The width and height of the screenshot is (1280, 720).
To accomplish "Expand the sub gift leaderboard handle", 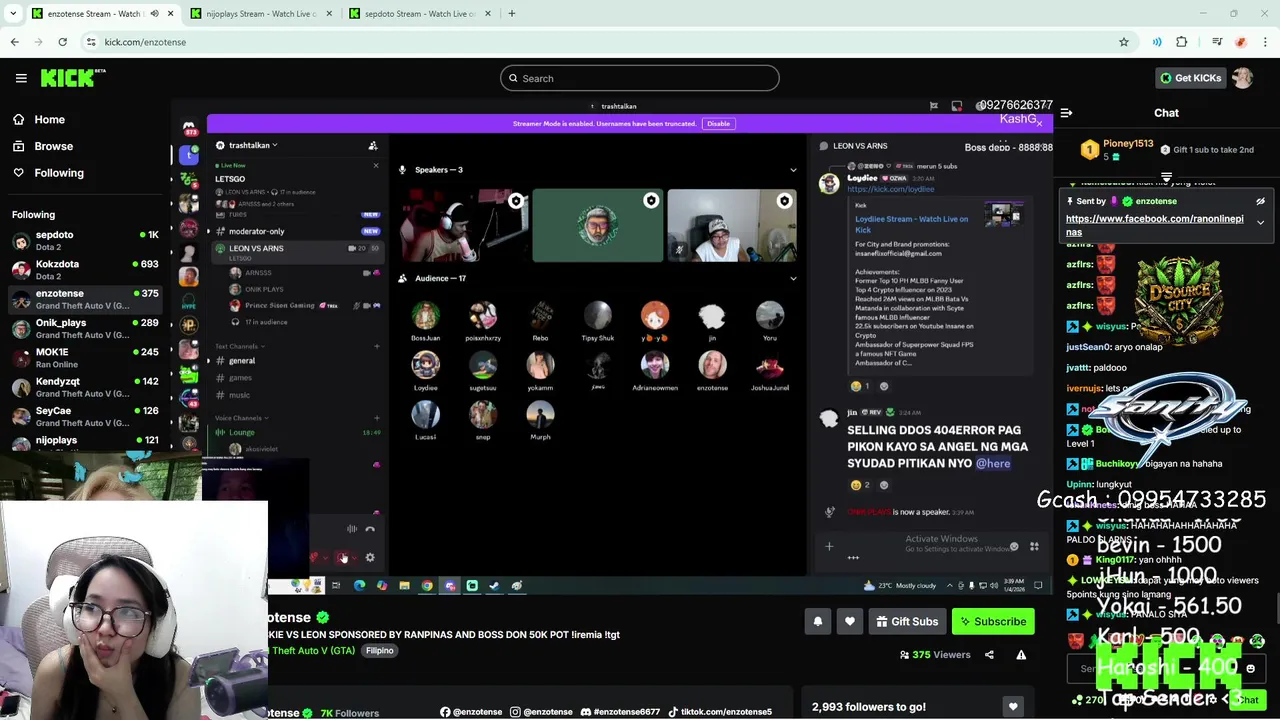I will (x=1166, y=177).
